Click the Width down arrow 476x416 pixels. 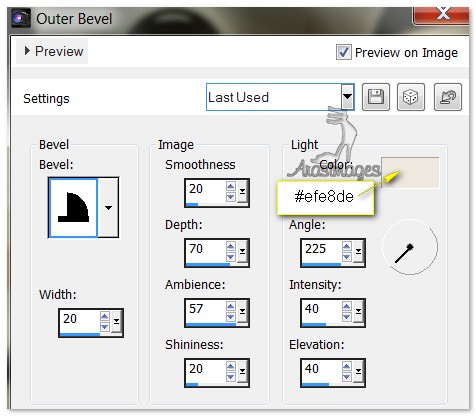click(105, 327)
